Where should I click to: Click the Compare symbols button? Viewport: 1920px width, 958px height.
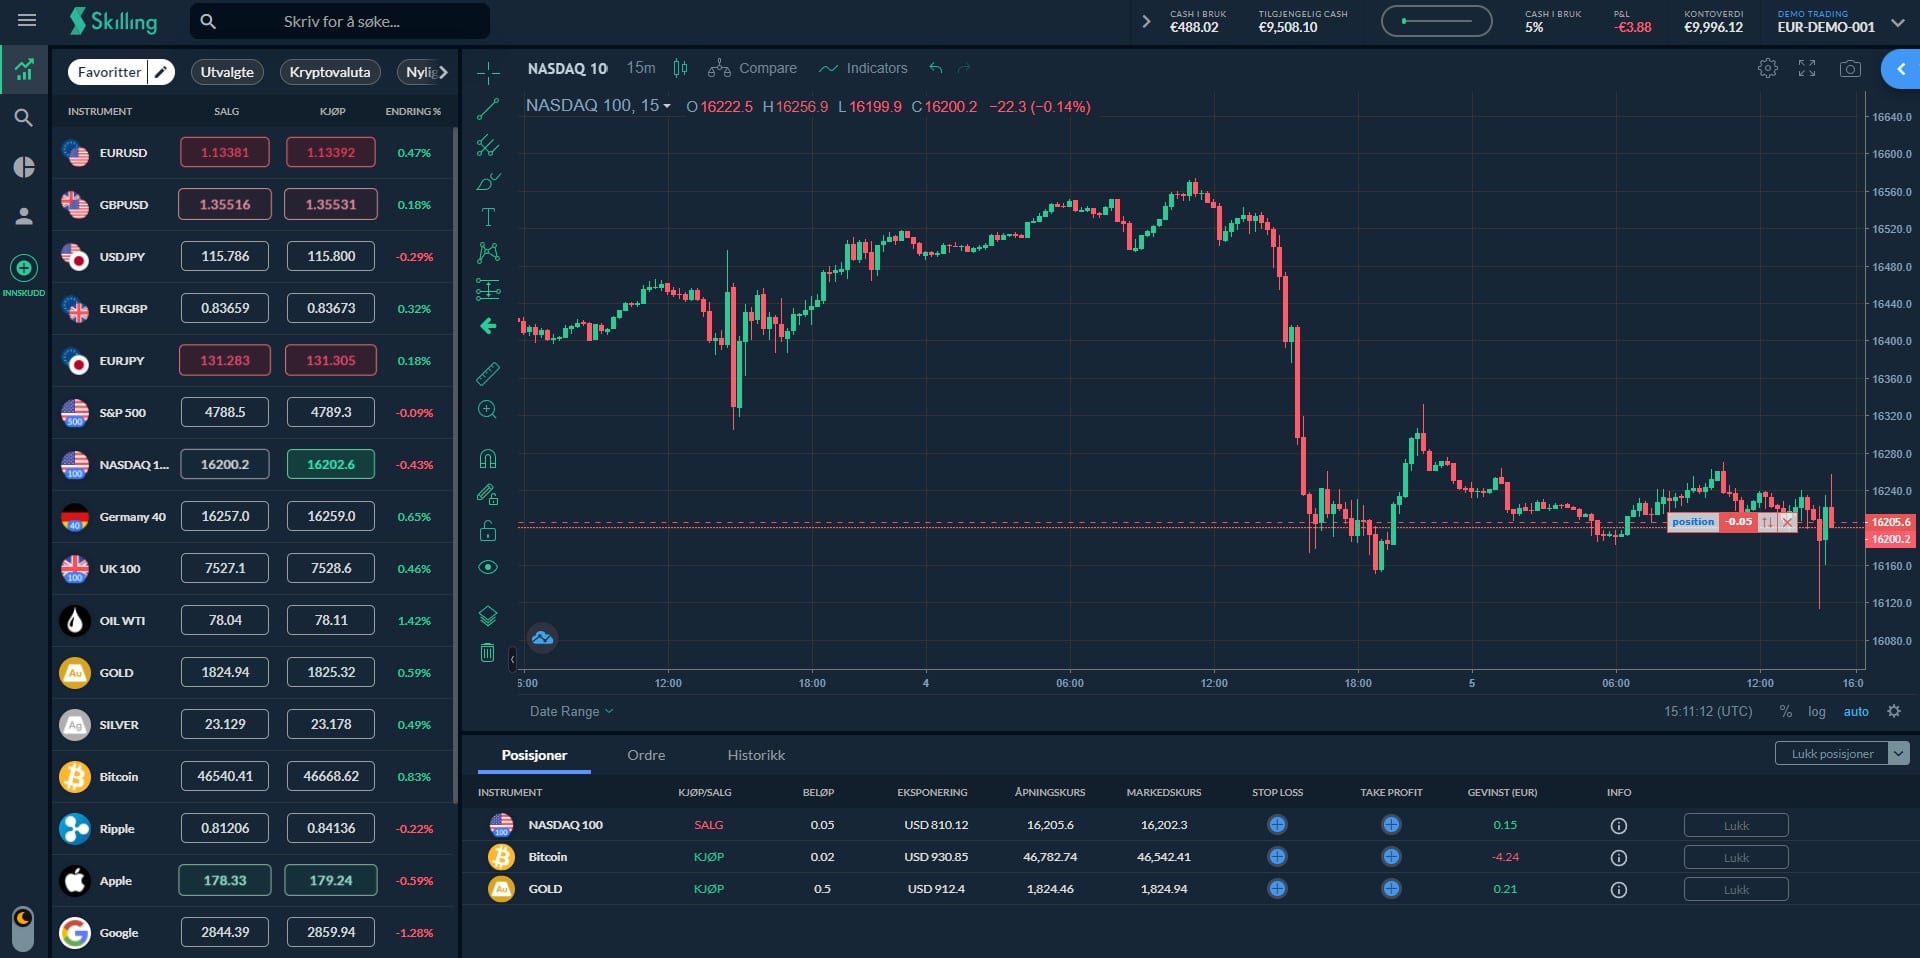tap(753, 68)
